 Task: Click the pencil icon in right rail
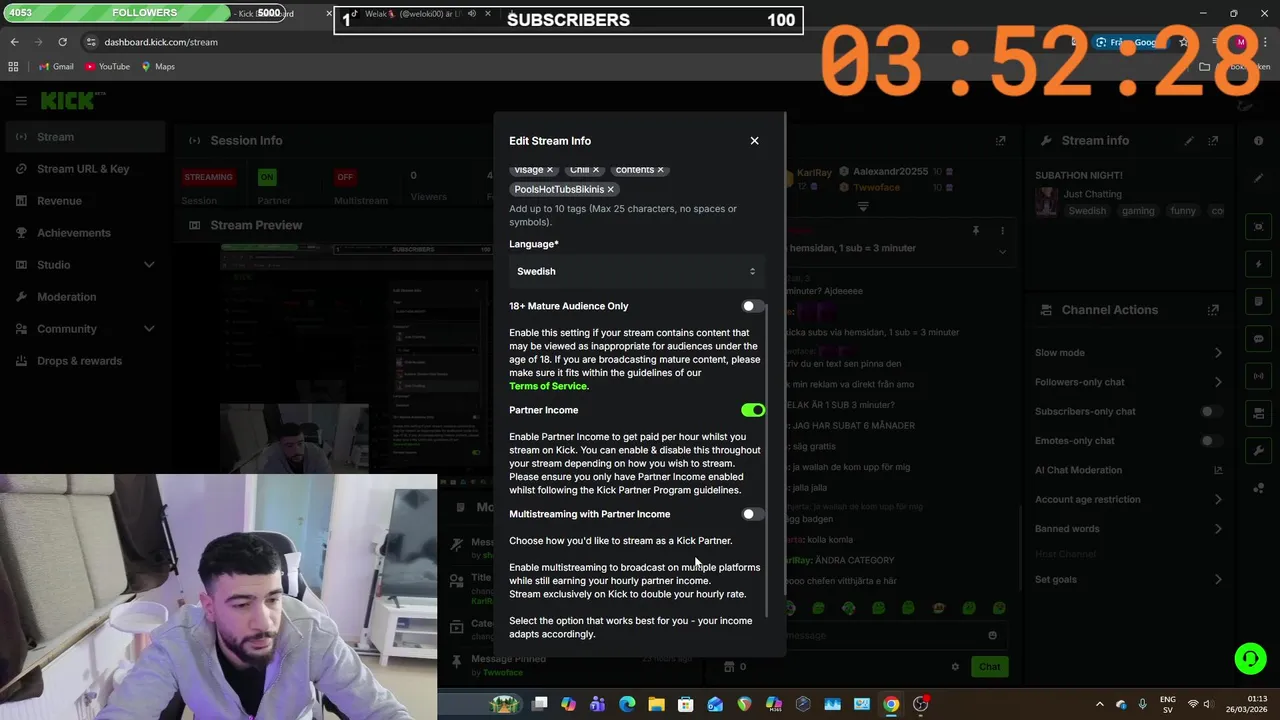click(1258, 178)
